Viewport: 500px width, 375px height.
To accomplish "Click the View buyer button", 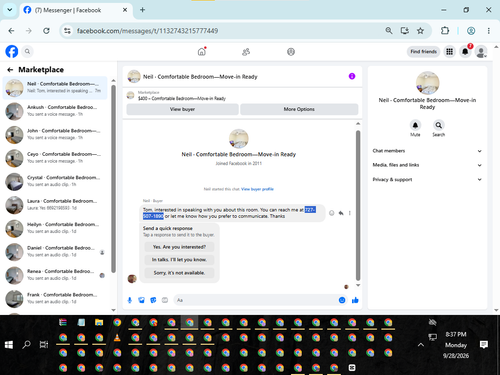I will coord(182,109).
